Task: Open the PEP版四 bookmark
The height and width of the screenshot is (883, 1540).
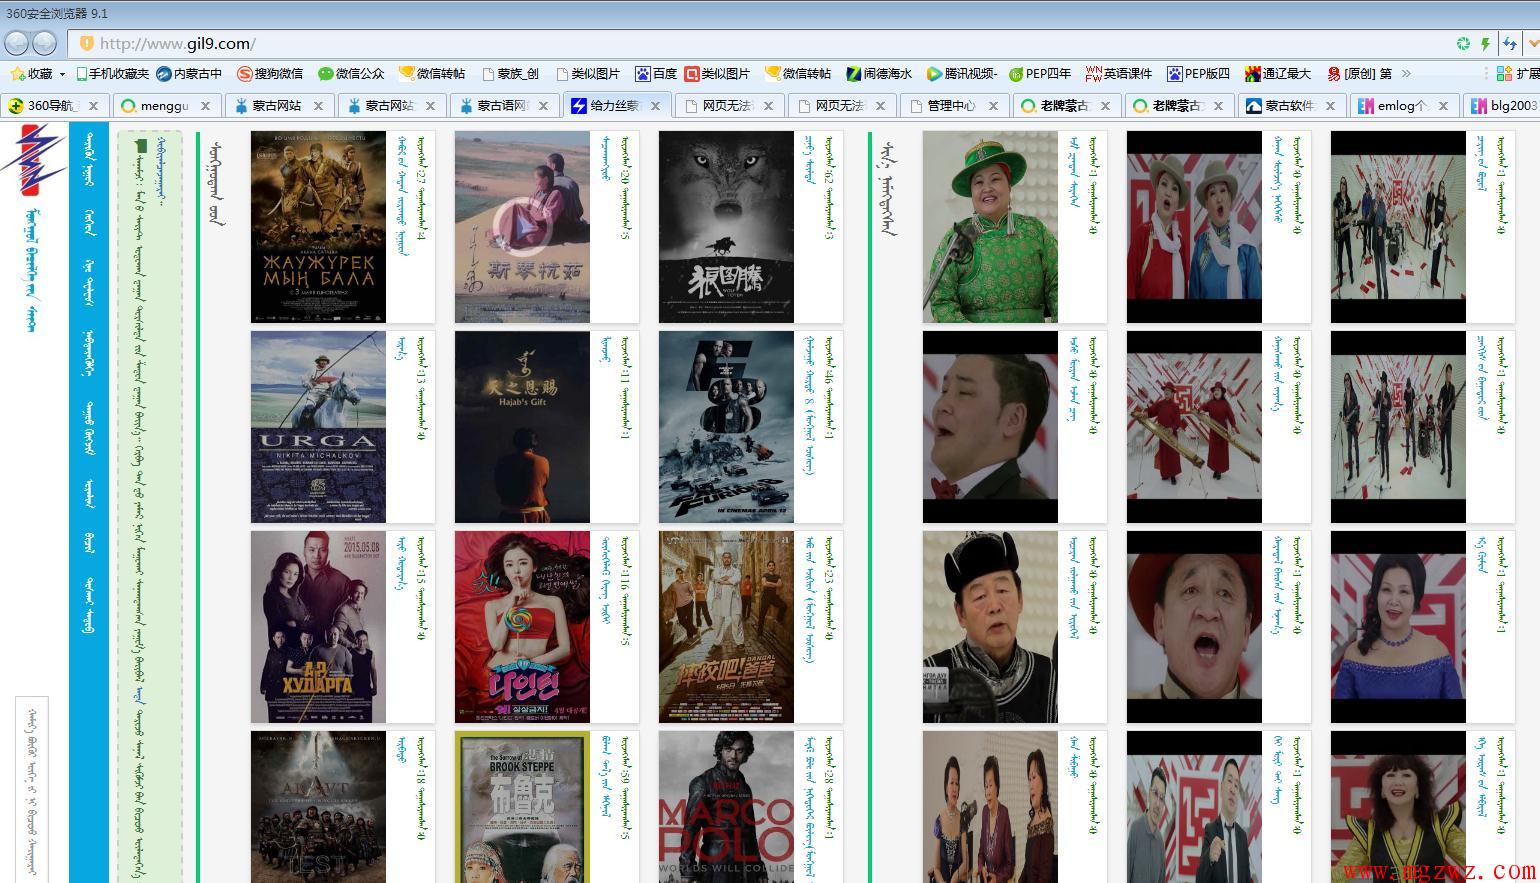Action: tap(1198, 74)
